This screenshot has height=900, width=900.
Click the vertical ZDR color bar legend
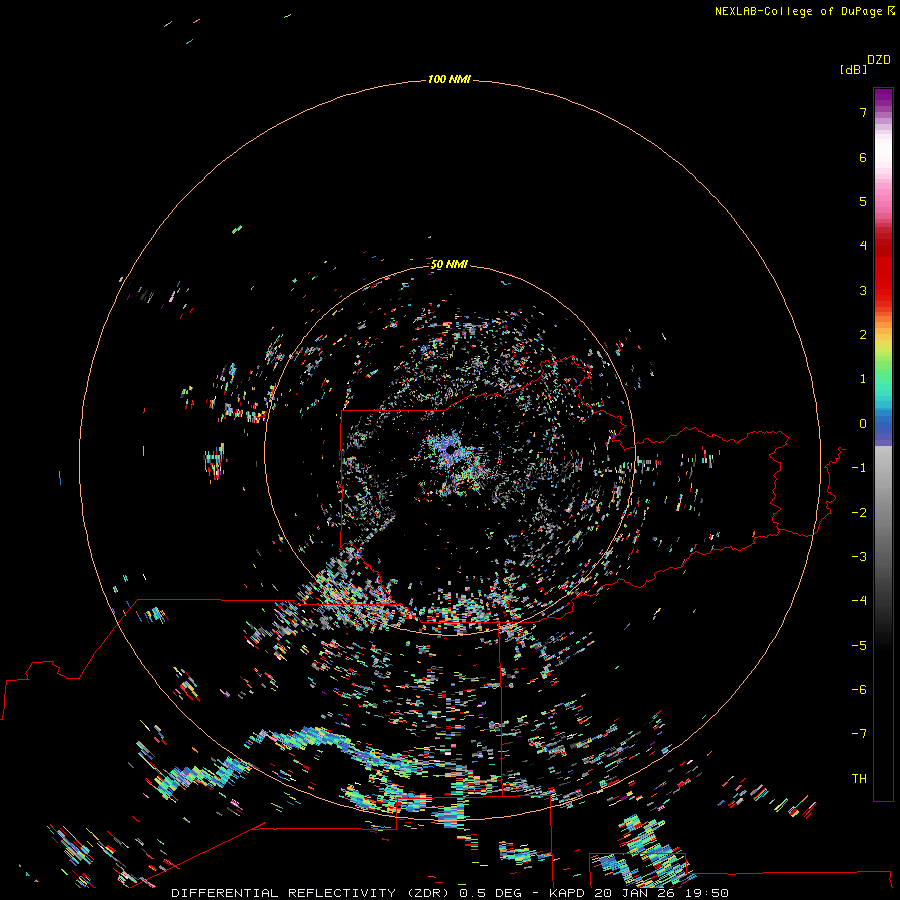tap(883, 444)
